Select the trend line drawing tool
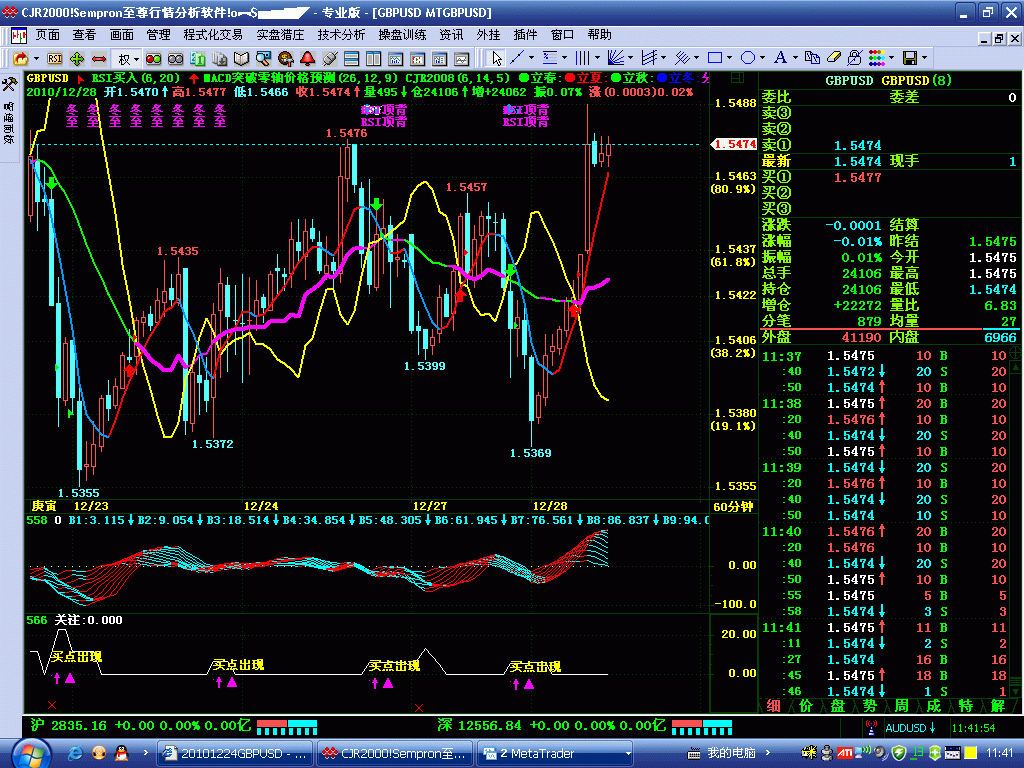This screenshot has height=768, width=1024. (517, 58)
